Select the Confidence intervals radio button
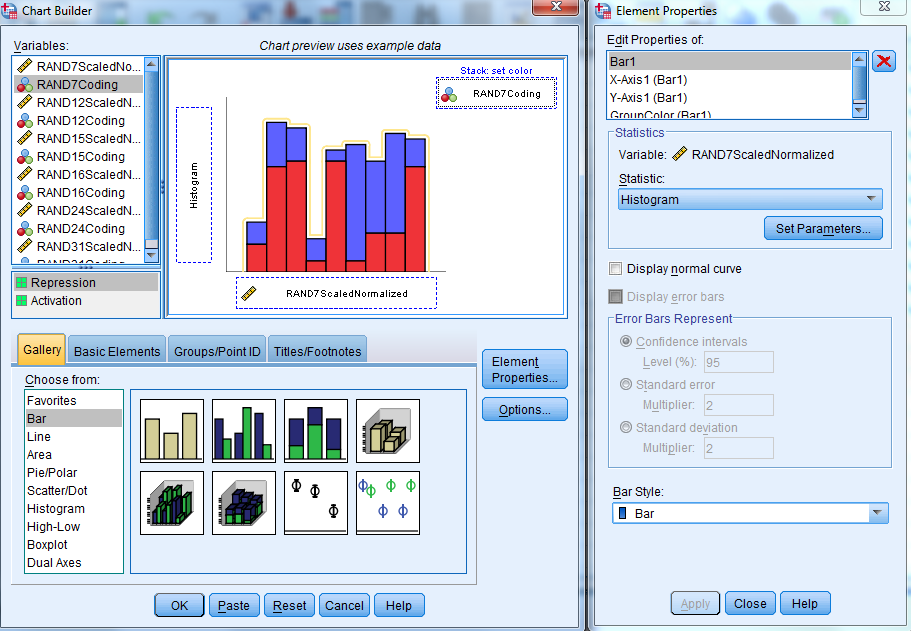 click(x=627, y=342)
